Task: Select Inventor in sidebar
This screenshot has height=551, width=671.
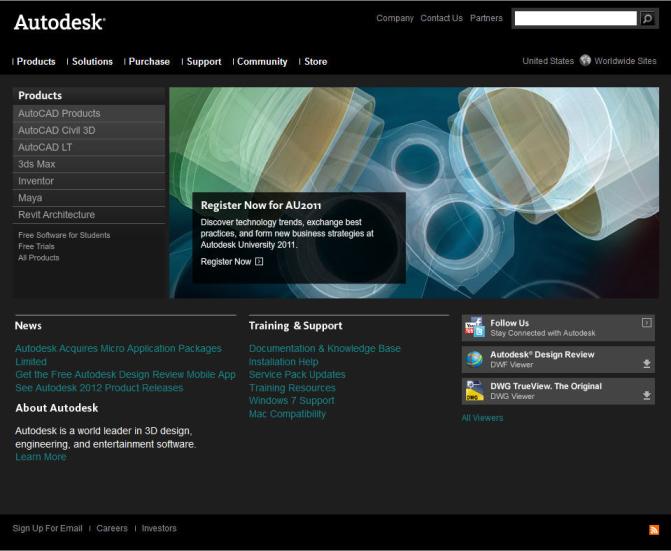Action: (89, 181)
